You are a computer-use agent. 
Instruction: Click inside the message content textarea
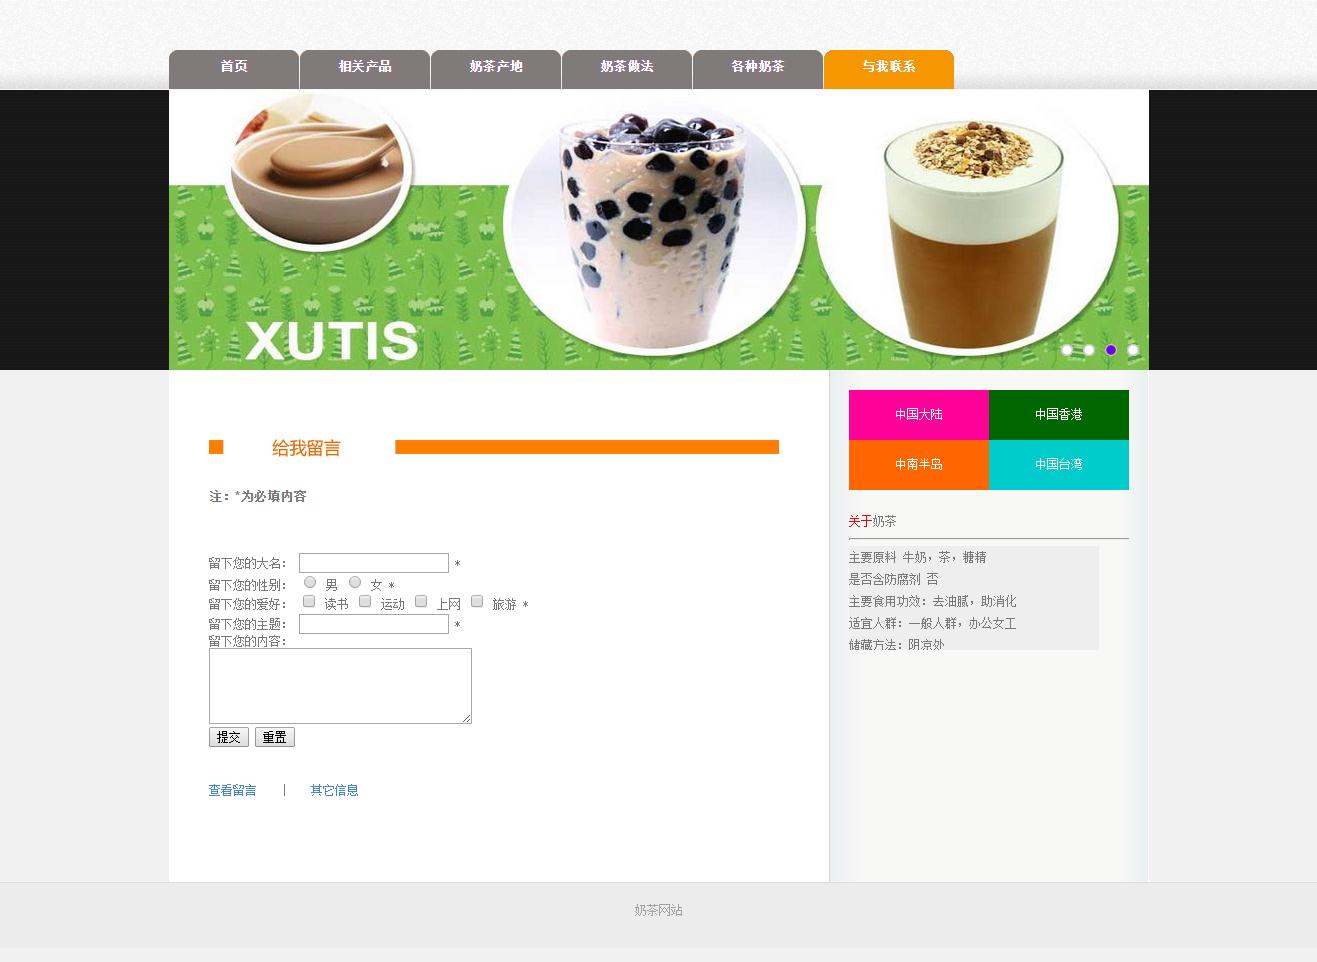pos(340,685)
